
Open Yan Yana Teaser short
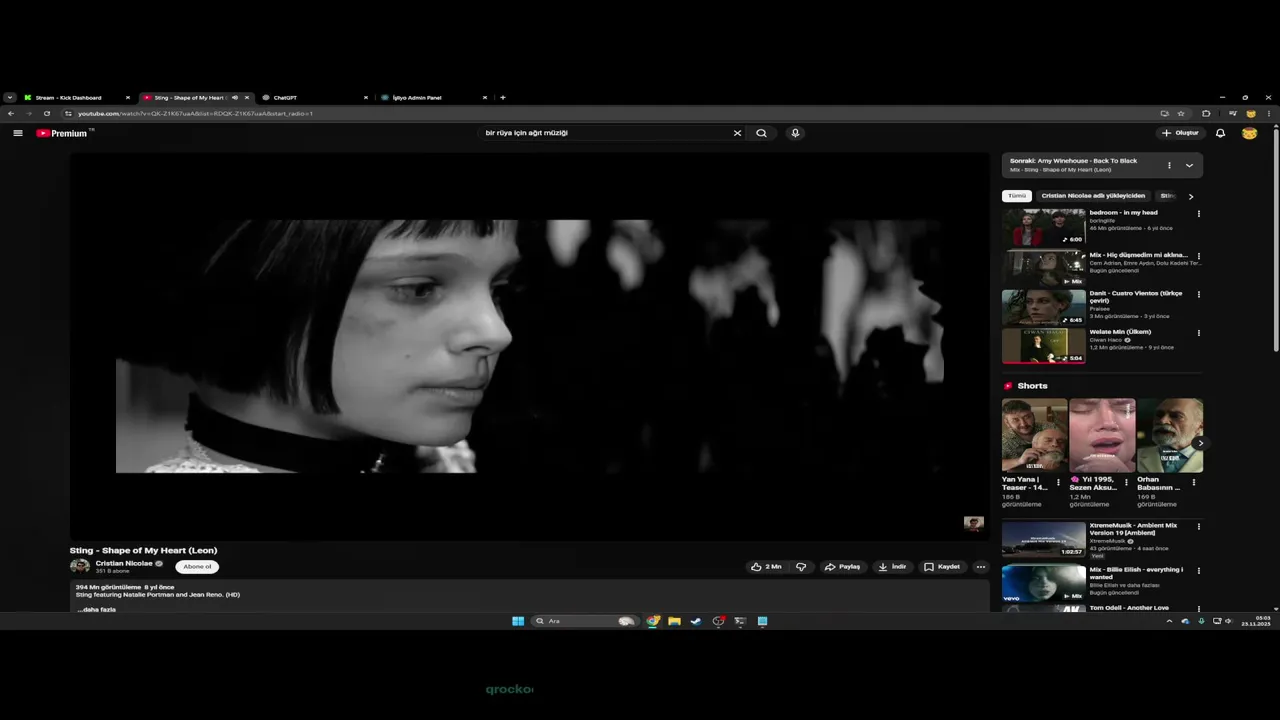coord(1034,436)
